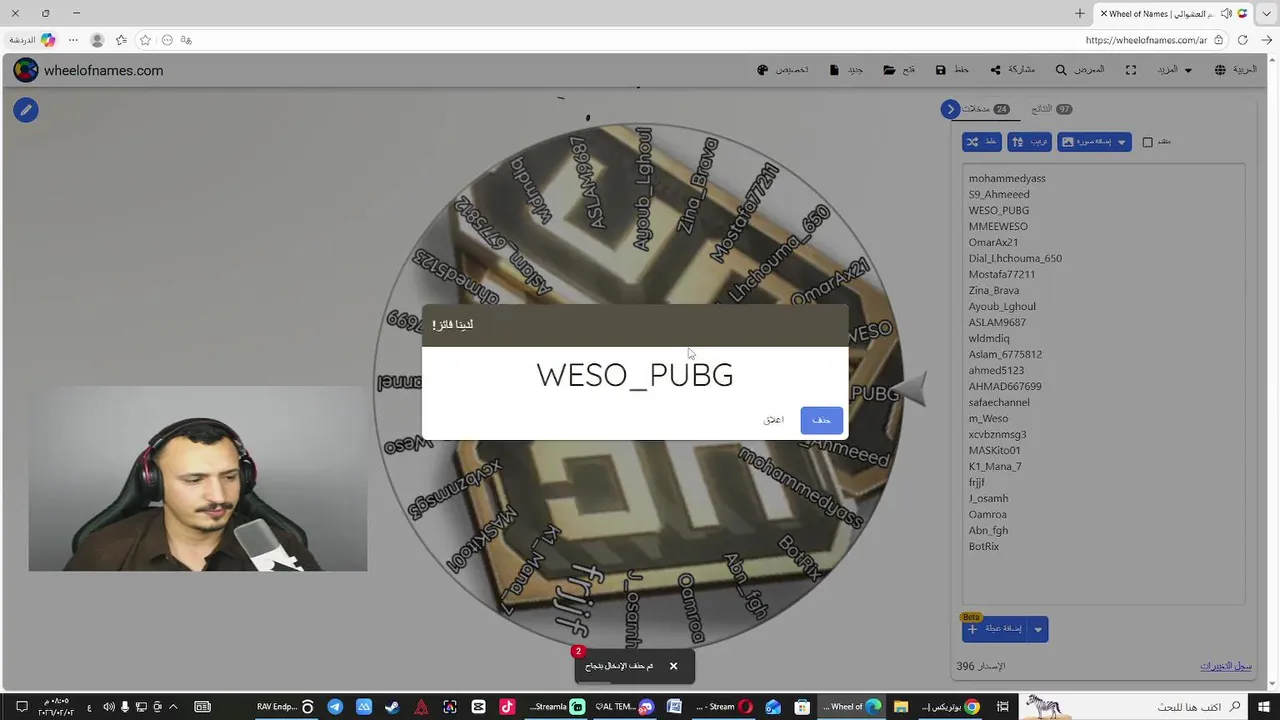This screenshot has width=1280, height=720.
Task: Open the Arabic language globe menu
Action: pyautogui.click(x=1235, y=70)
